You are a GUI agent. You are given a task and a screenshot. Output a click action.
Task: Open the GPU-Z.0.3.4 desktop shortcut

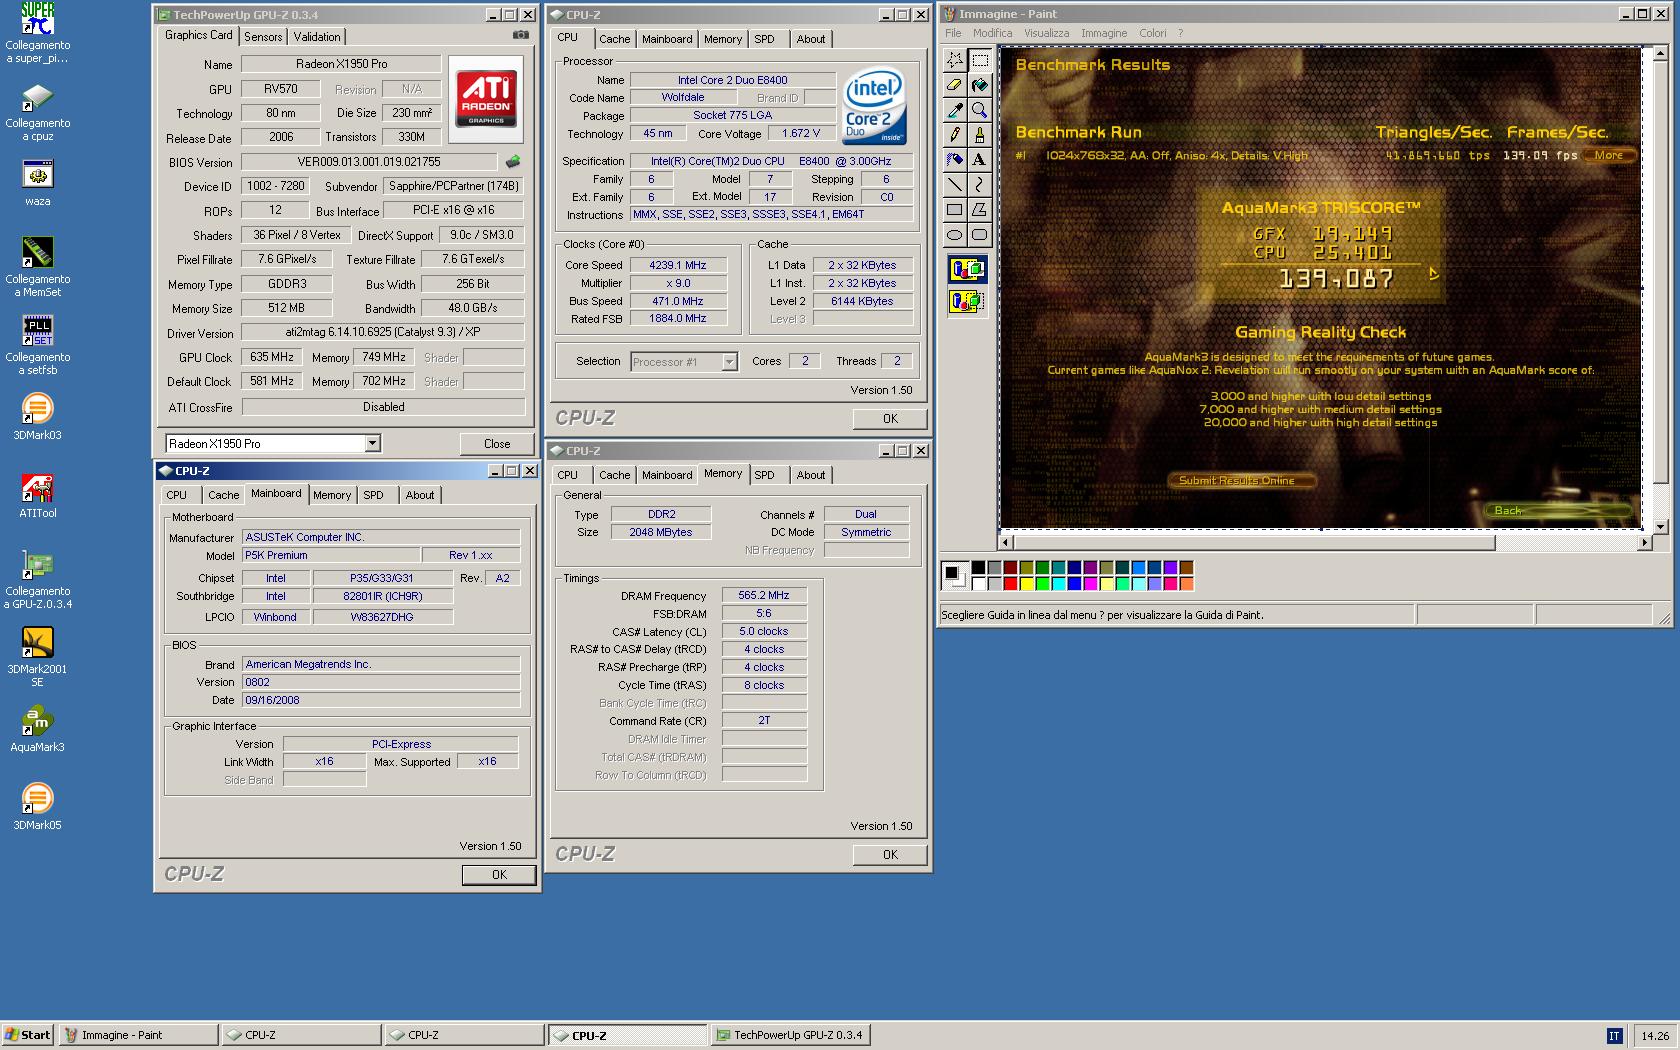pyautogui.click(x=38, y=579)
